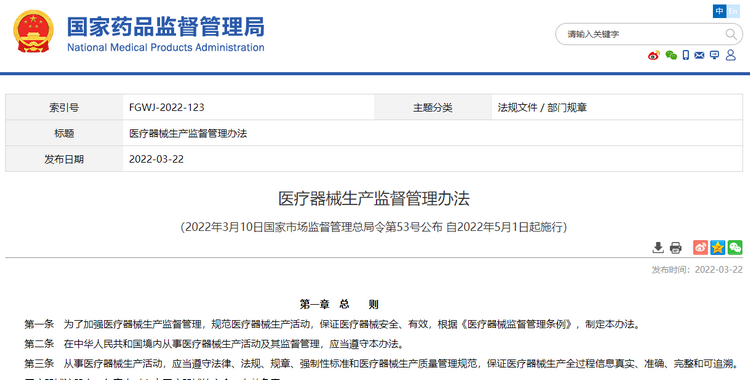Switch language to 中 (Chinese)

coord(719,11)
